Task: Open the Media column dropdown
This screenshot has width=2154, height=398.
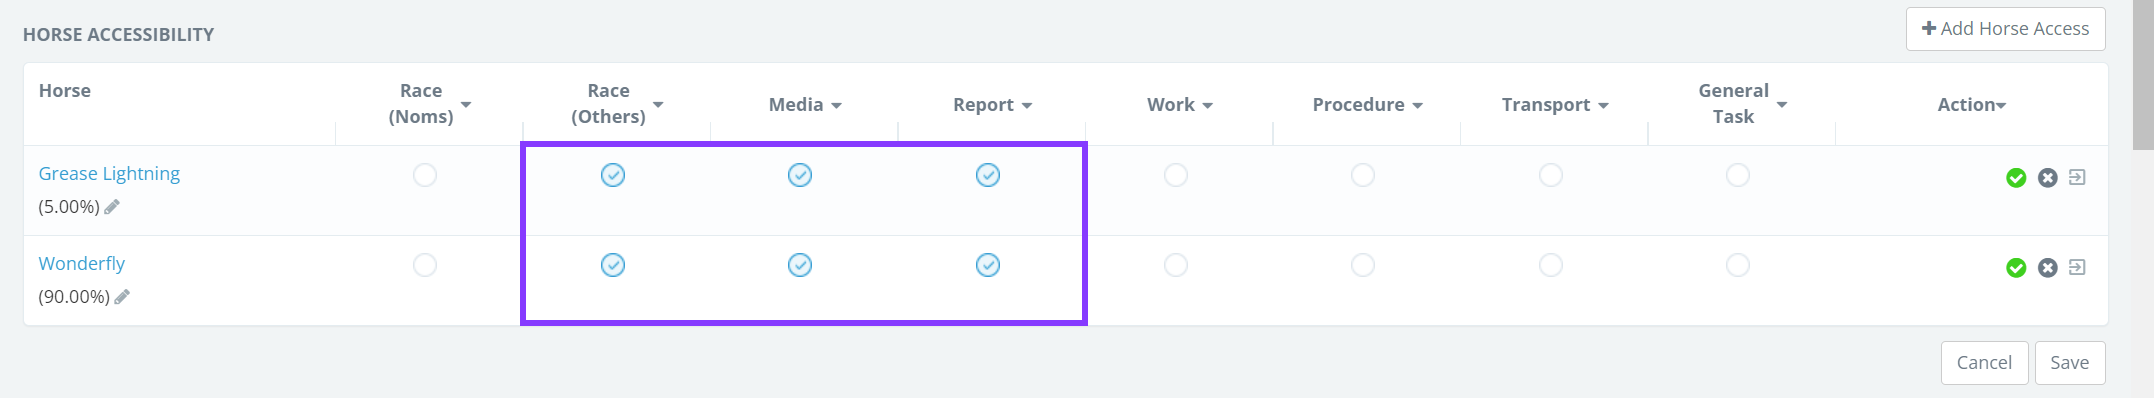Action: click(x=836, y=105)
